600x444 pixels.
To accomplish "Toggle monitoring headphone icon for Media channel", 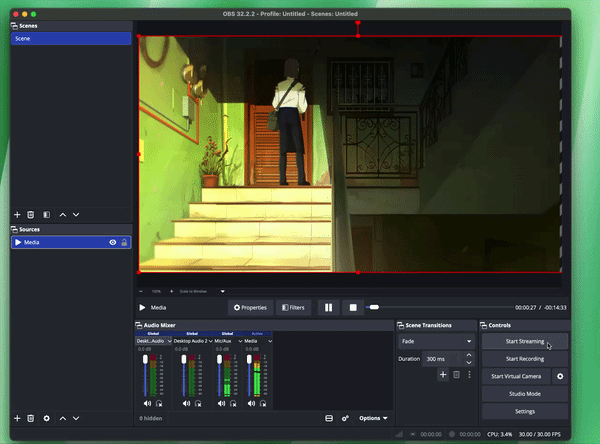I will click(x=263, y=403).
